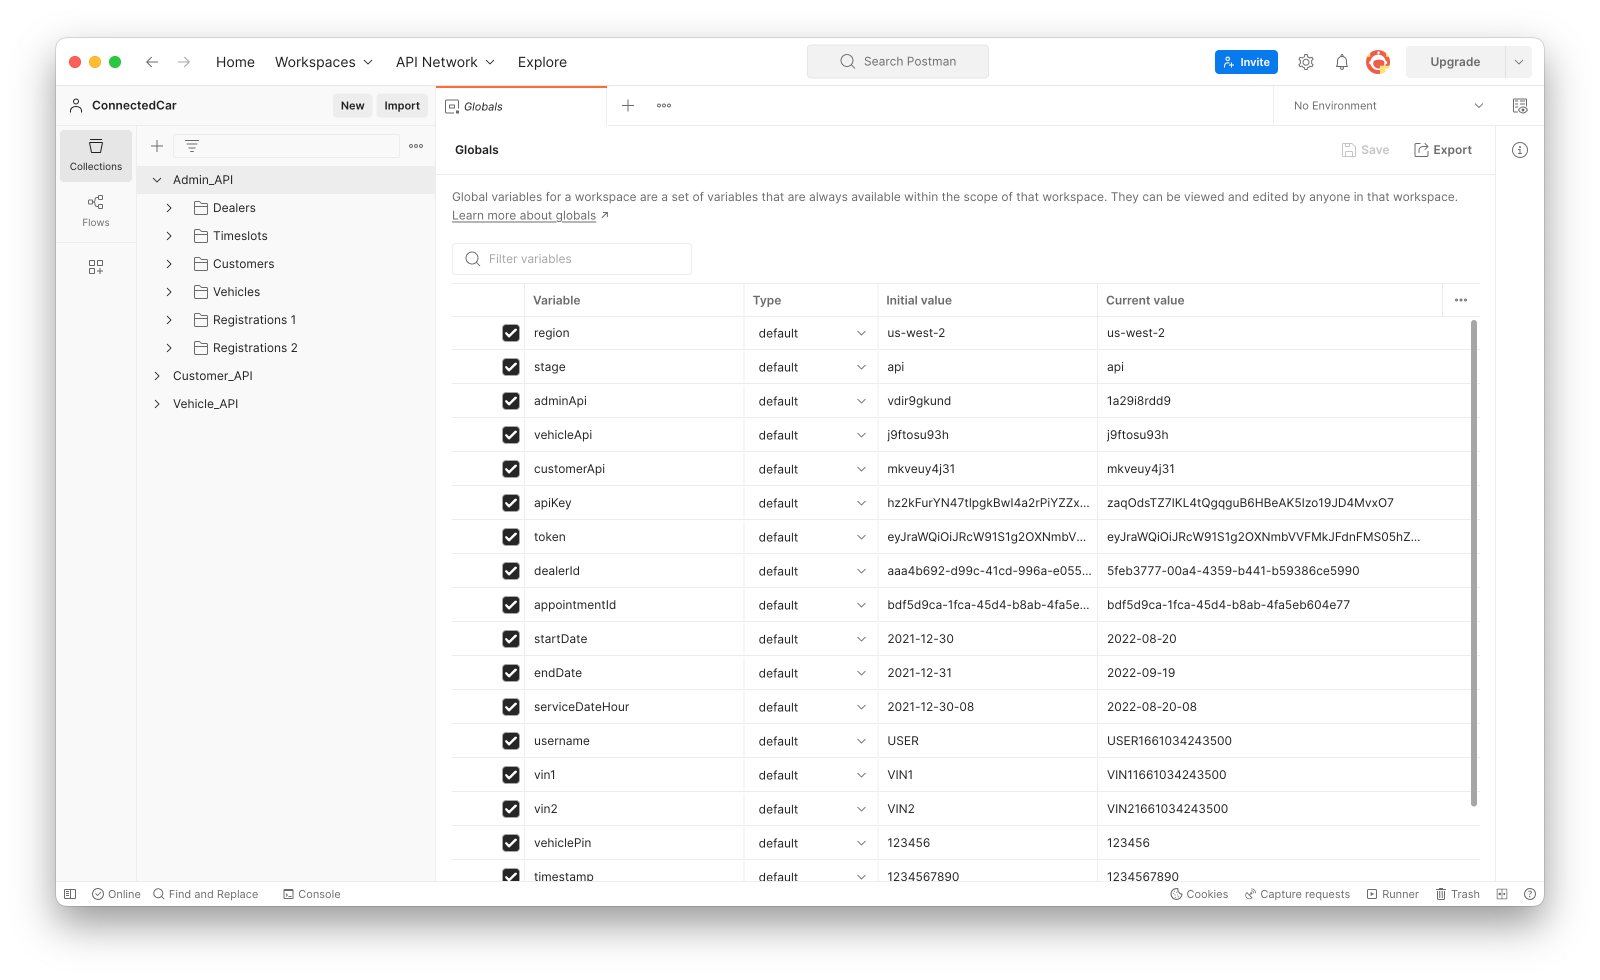
Task: Focus the collections search field
Action: [x=287, y=146]
